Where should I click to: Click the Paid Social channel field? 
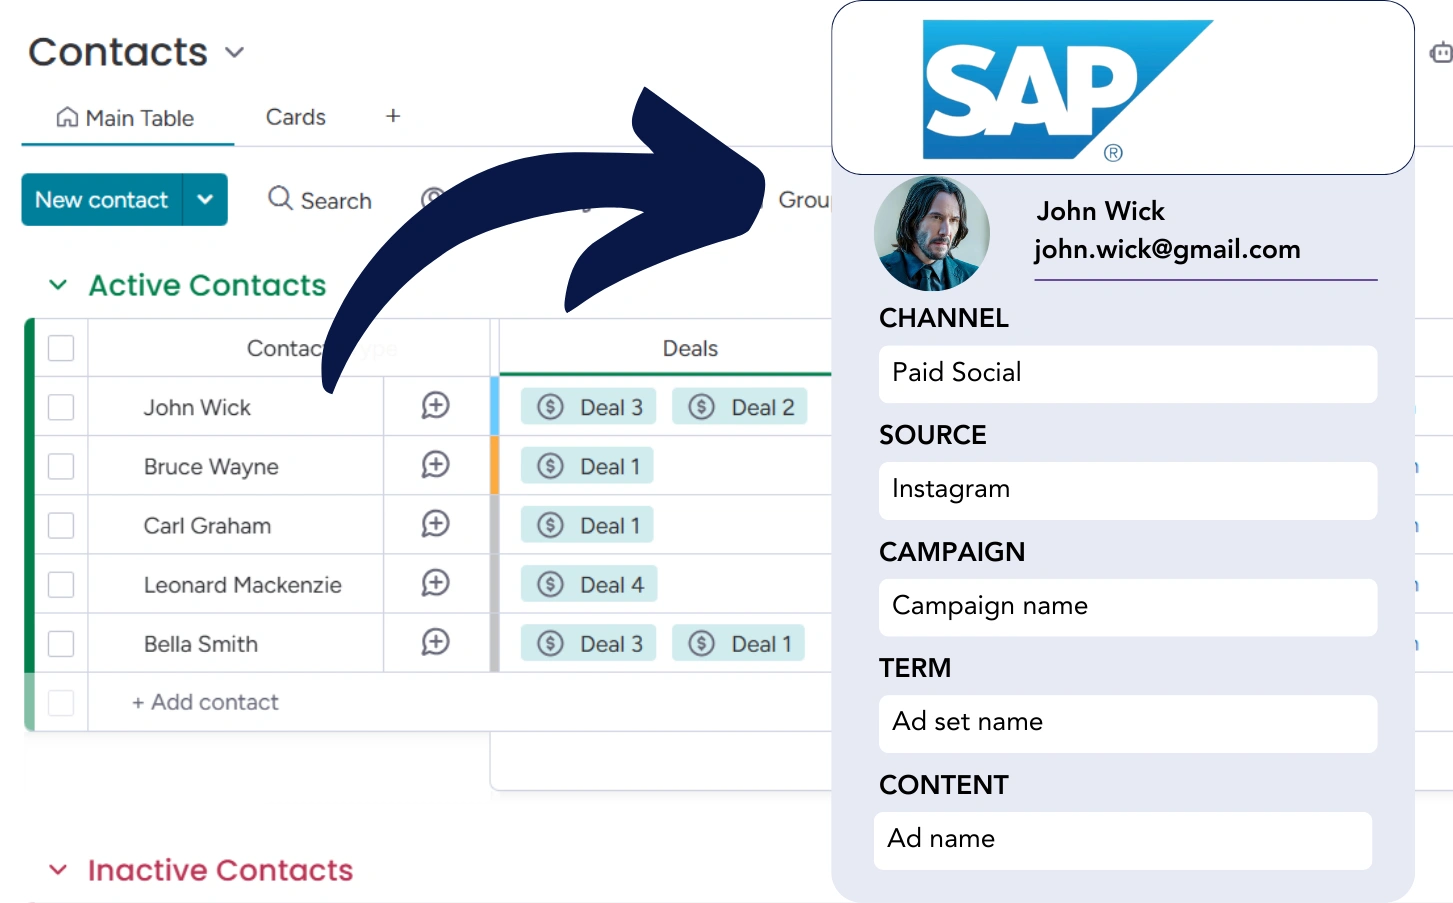(x=1128, y=374)
